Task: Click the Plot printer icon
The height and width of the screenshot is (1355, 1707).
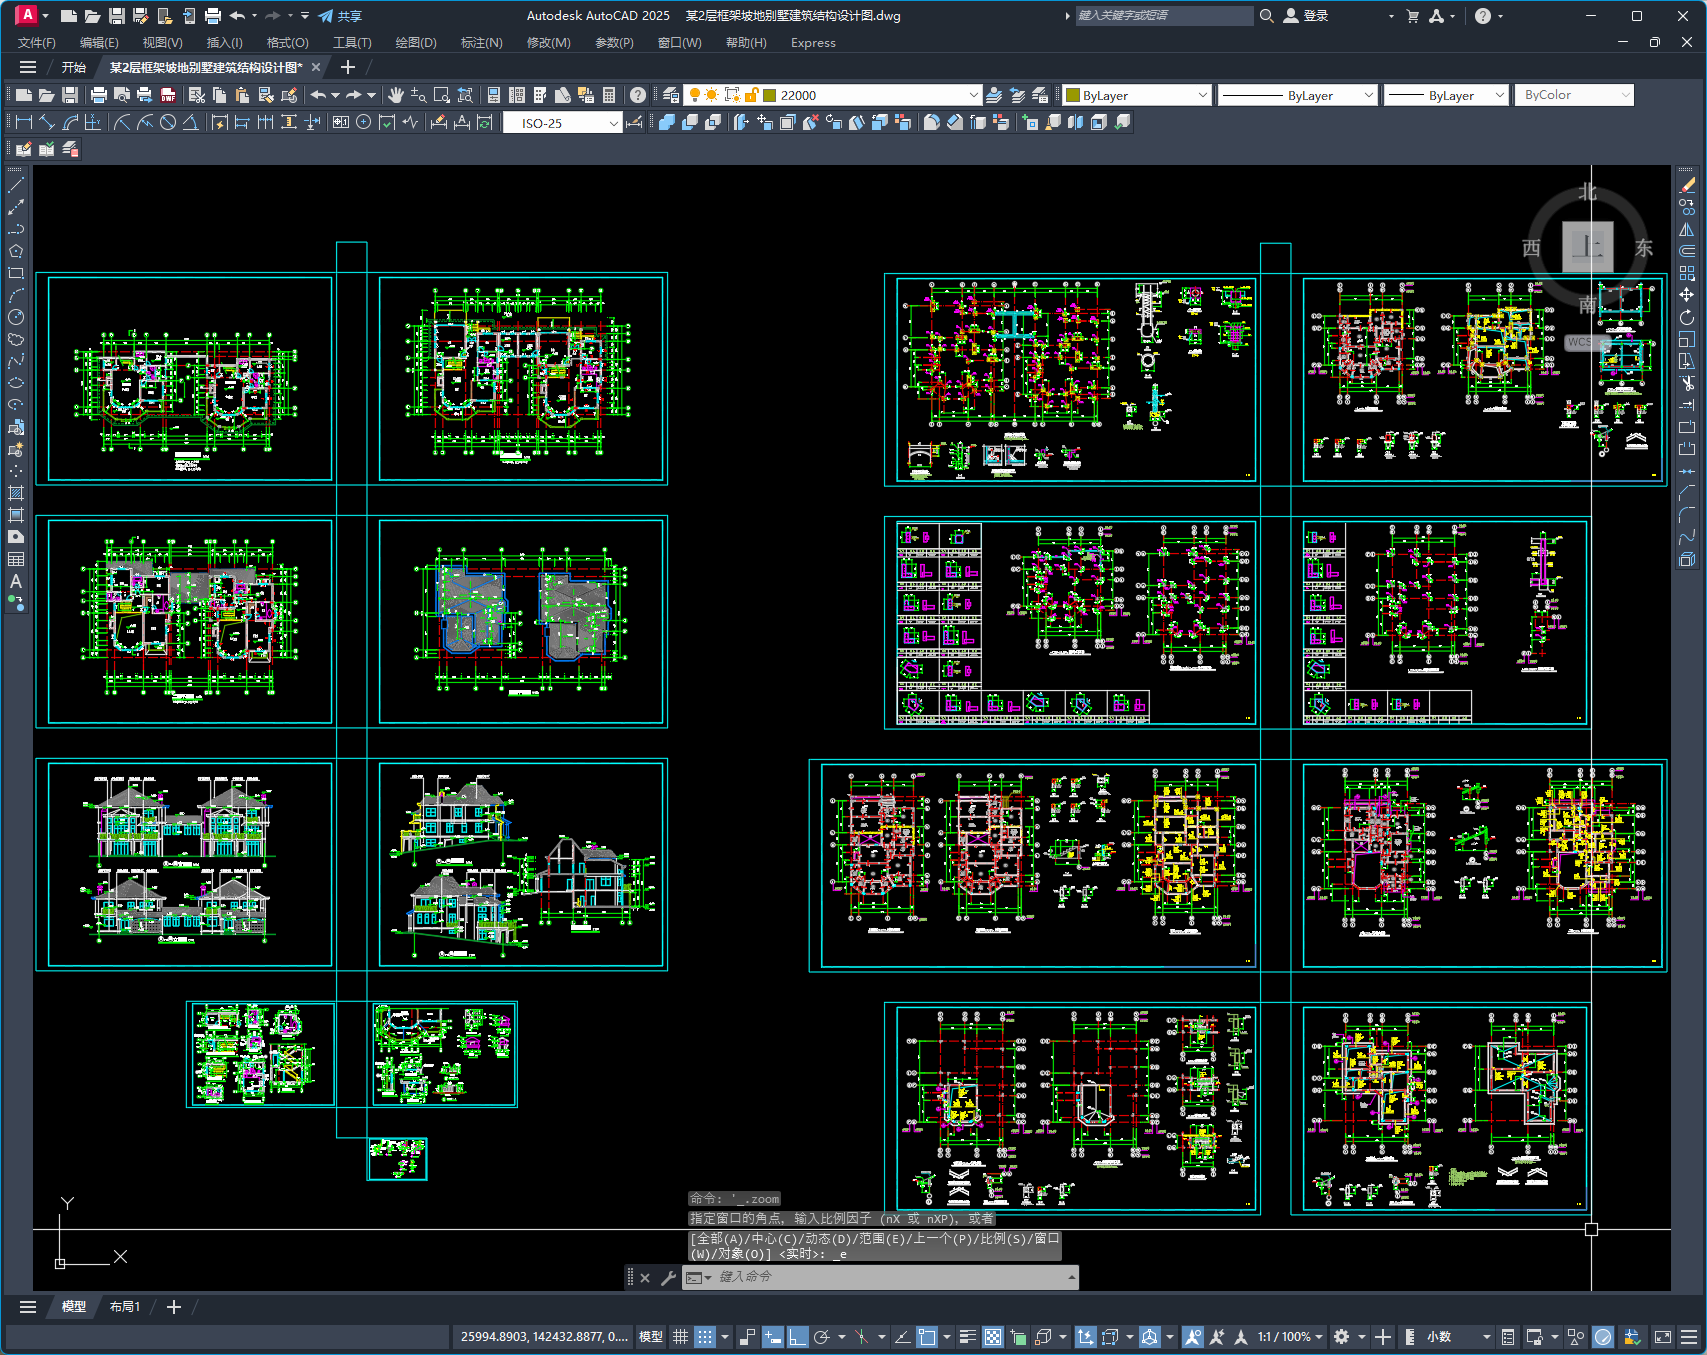Action: (98, 95)
